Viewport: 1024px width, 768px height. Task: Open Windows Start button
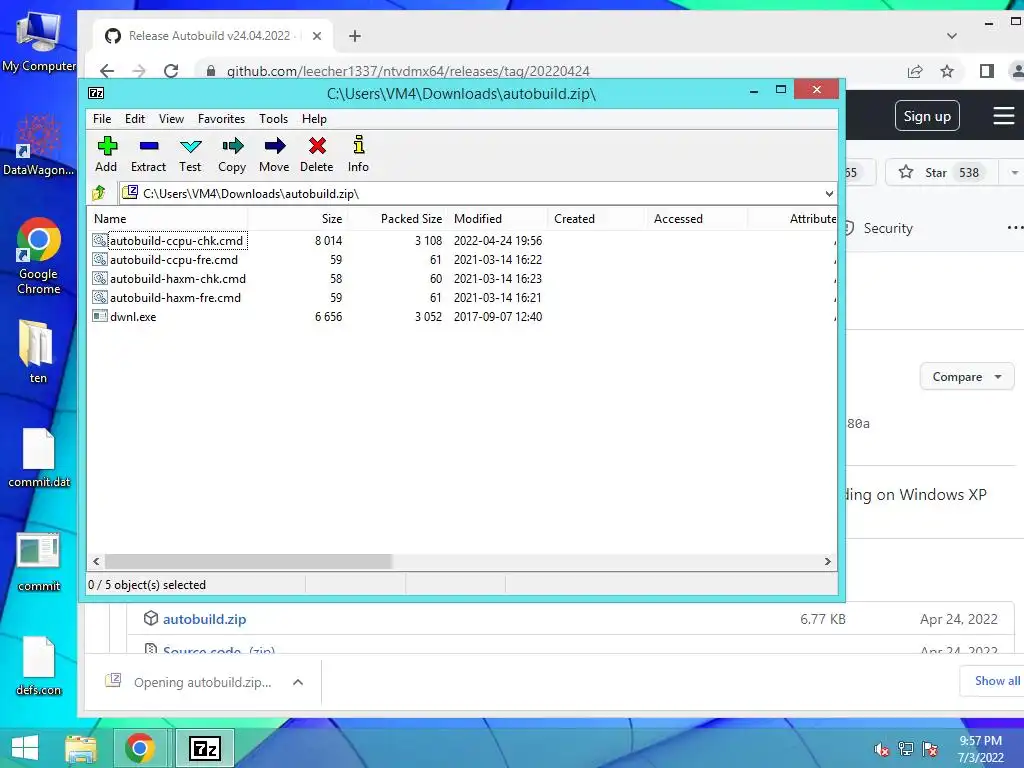(x=25, y=748)
